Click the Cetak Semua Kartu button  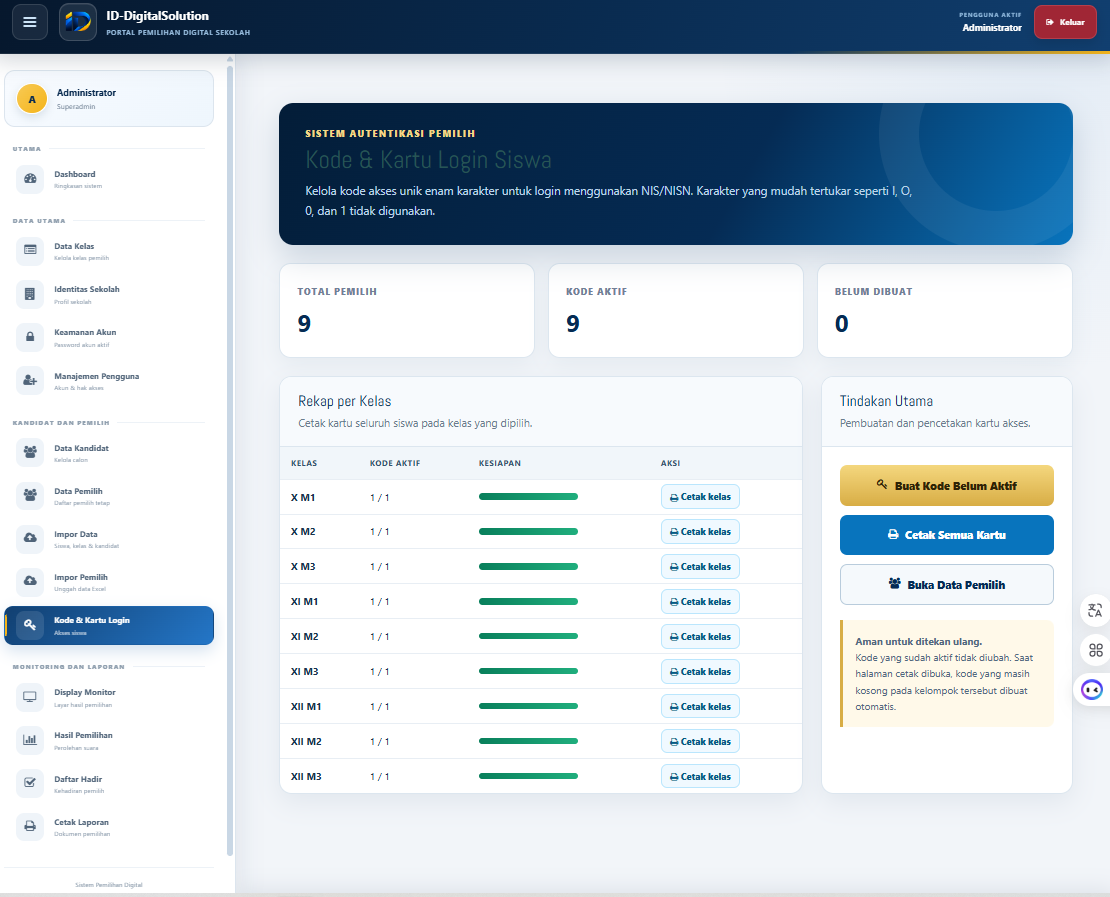point(946,535)
